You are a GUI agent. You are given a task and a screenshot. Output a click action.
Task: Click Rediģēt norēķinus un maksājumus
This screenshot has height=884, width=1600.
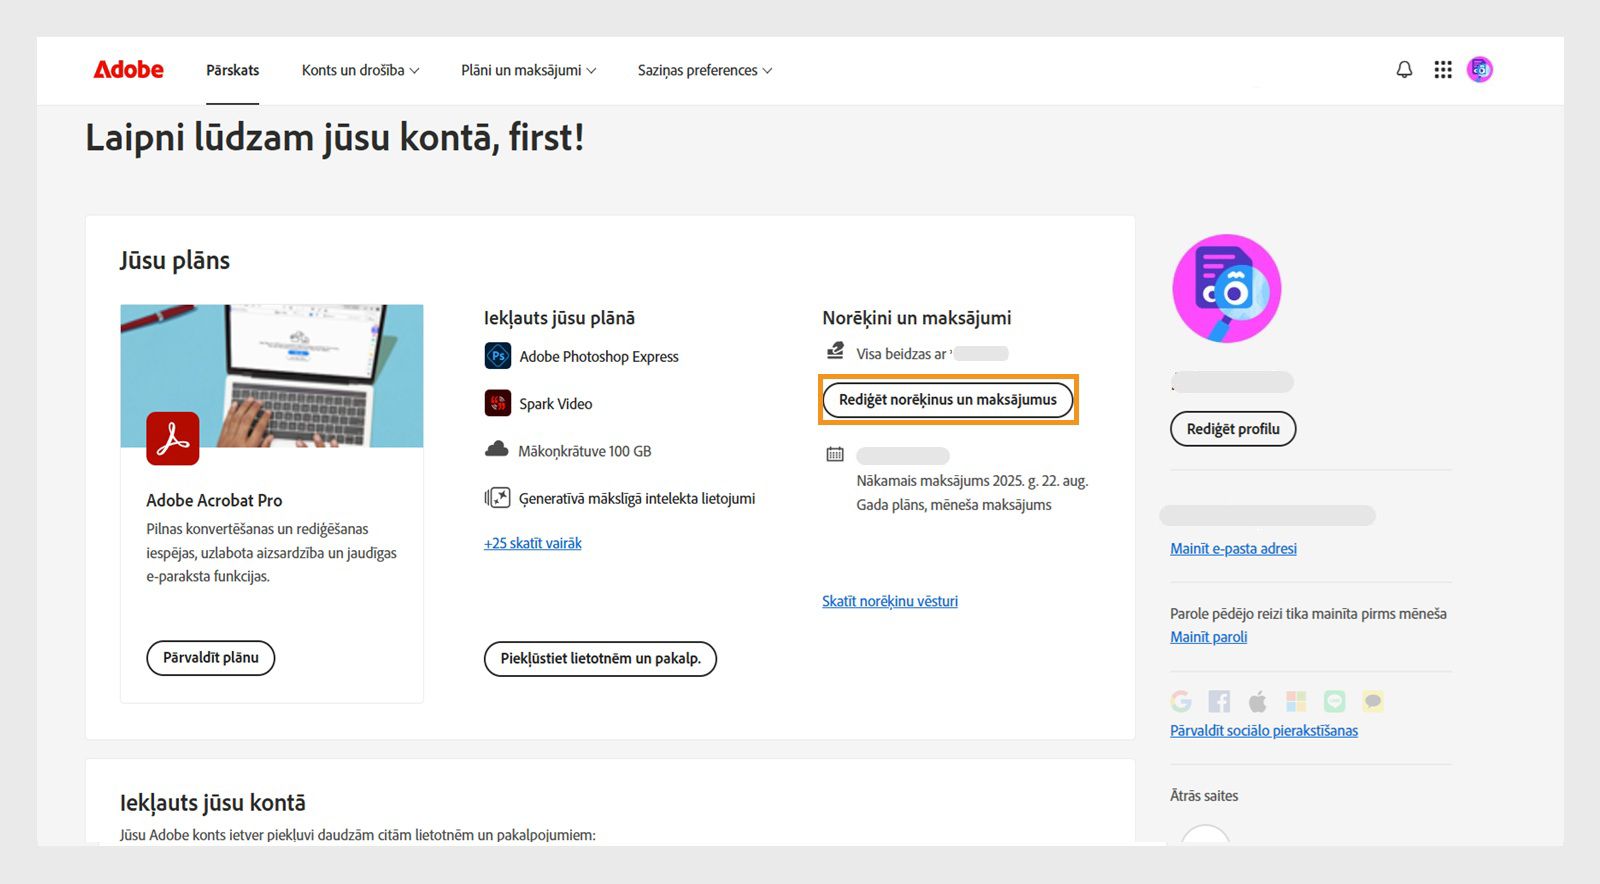tap(947, 399)
